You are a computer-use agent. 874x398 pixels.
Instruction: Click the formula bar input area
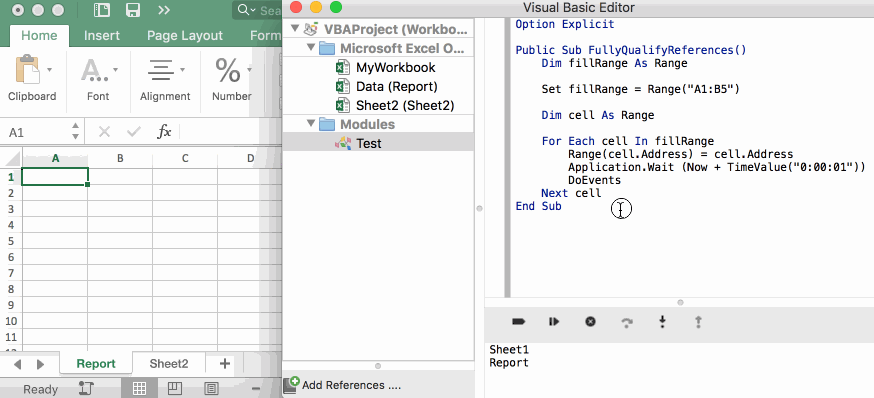(x=231, y=132)
